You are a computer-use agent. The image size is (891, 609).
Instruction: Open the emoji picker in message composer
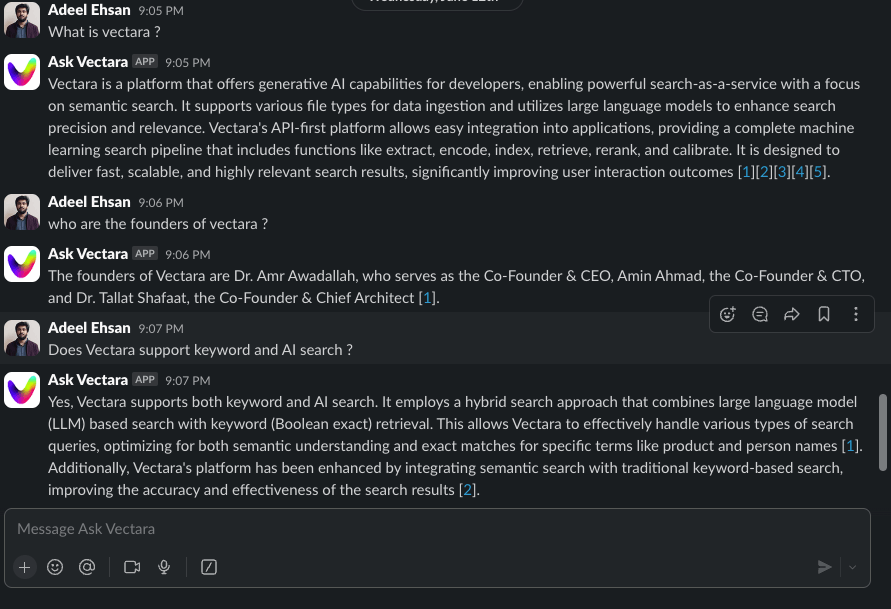(x=55, y=567)
